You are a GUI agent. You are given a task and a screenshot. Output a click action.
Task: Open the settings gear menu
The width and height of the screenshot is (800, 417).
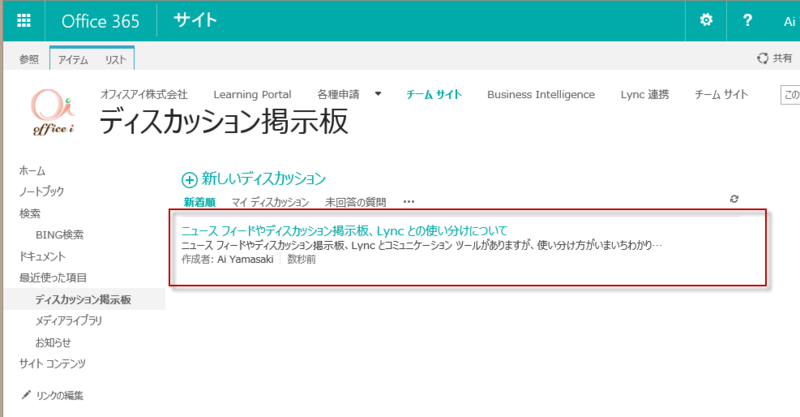pyautogui.click(x=706, y=20)
